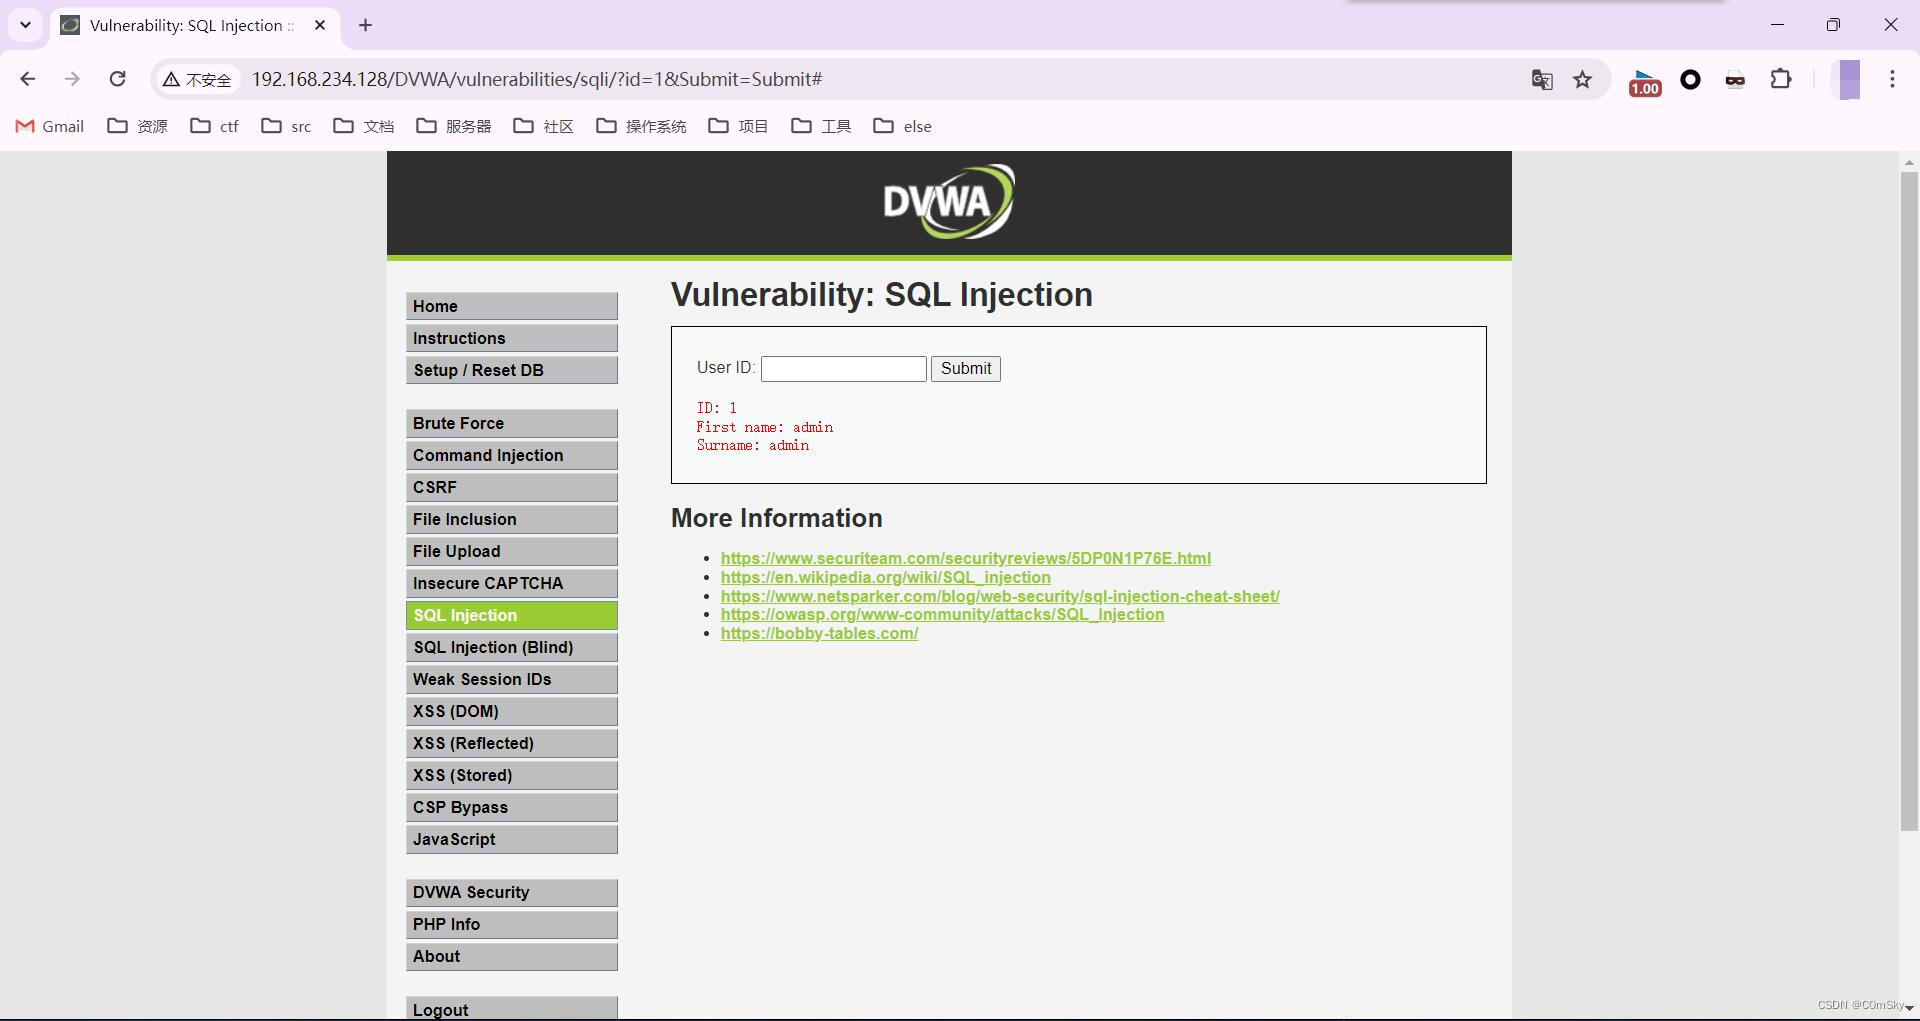This screenshot has height=1021, width=1920.
Task: Open the ctf bookmark folder
Action: point(215,126)
